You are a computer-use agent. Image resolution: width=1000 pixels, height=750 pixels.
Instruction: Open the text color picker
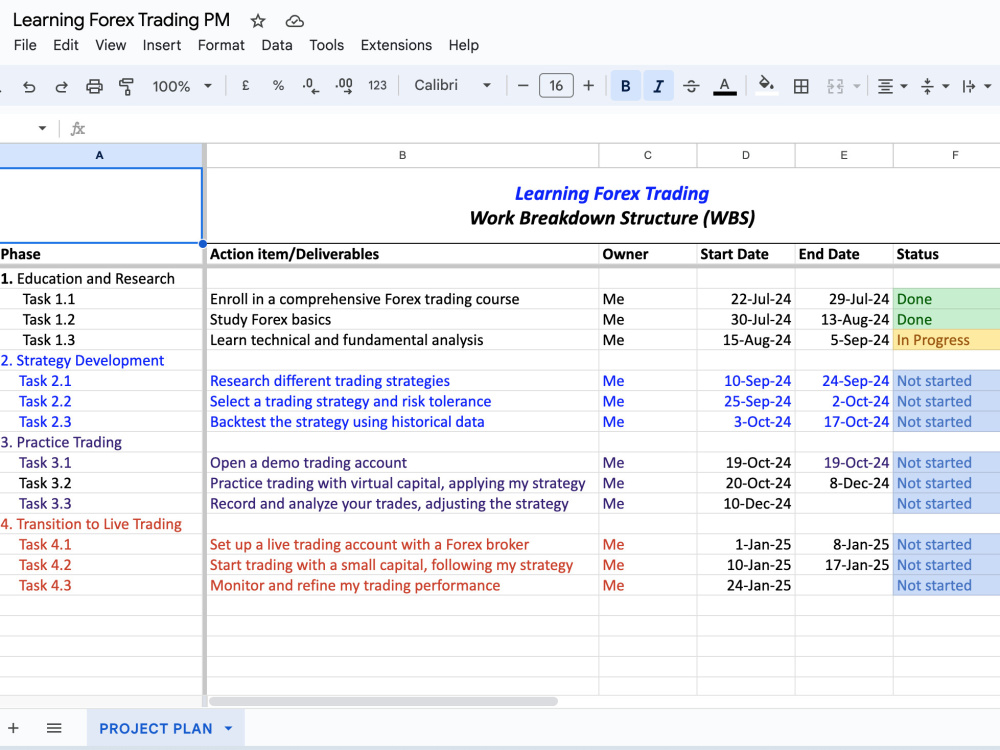(x=724, y=85)
